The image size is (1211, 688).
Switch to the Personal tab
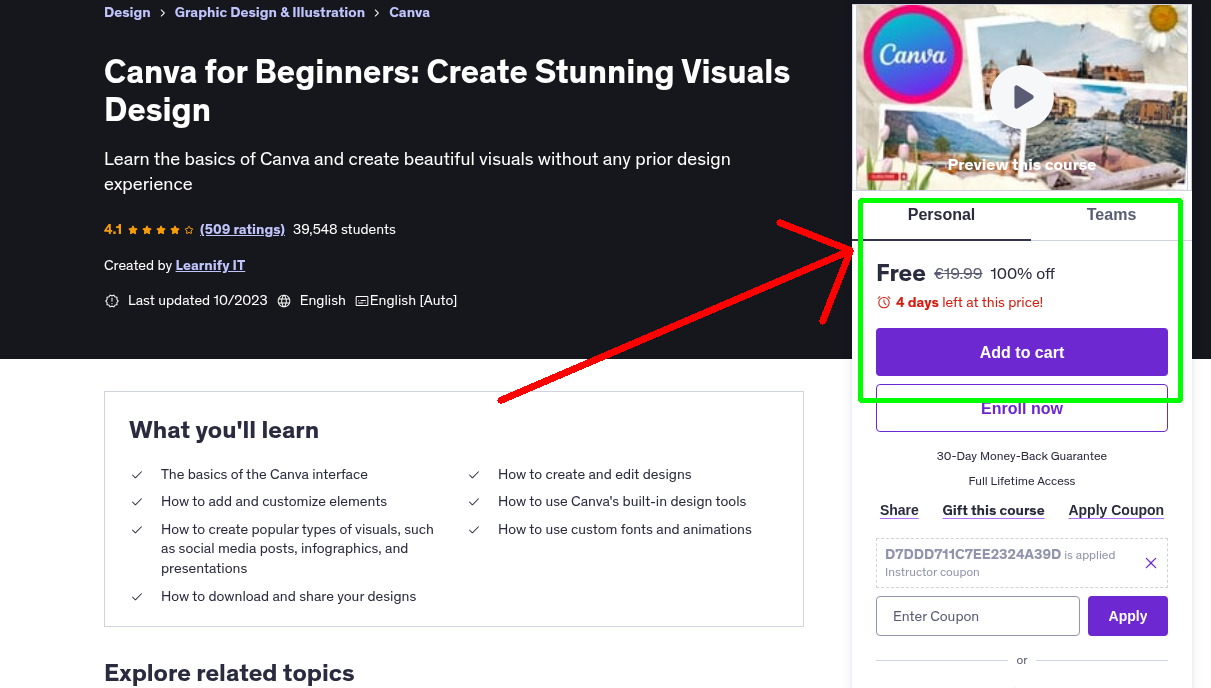tap(941, 215)
